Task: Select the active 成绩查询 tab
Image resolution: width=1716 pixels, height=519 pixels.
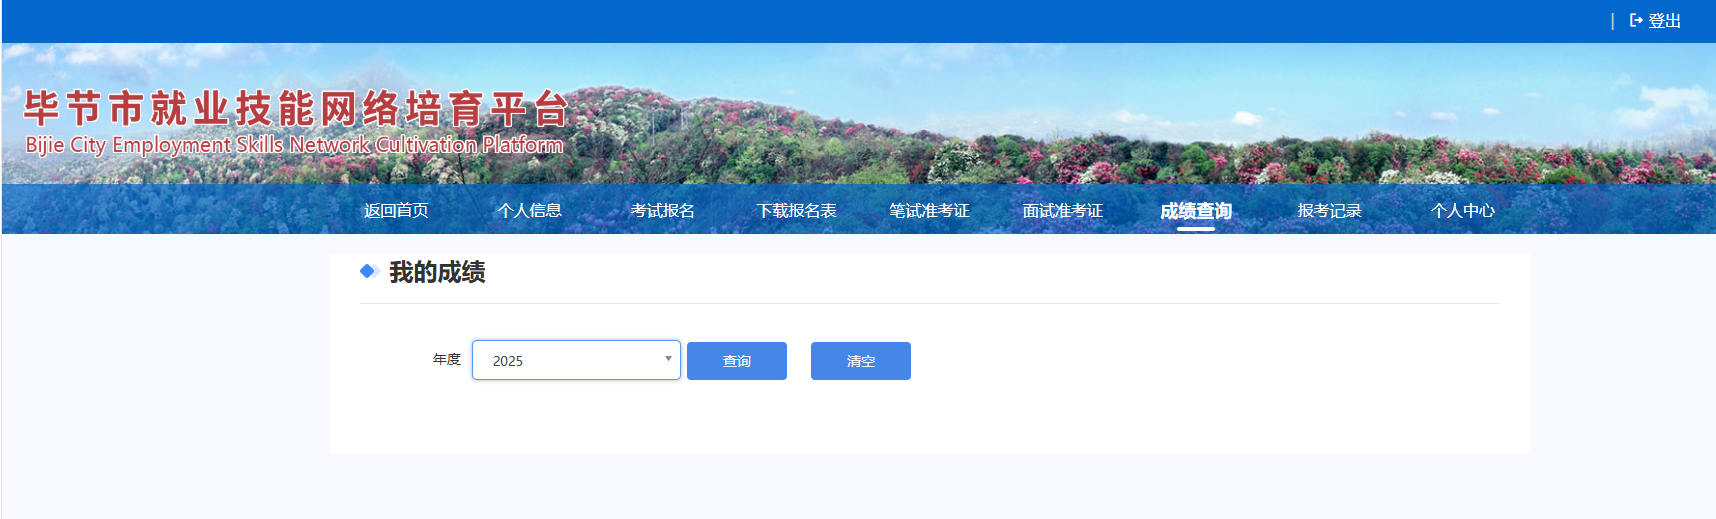Action: [x=1195, y=211]
